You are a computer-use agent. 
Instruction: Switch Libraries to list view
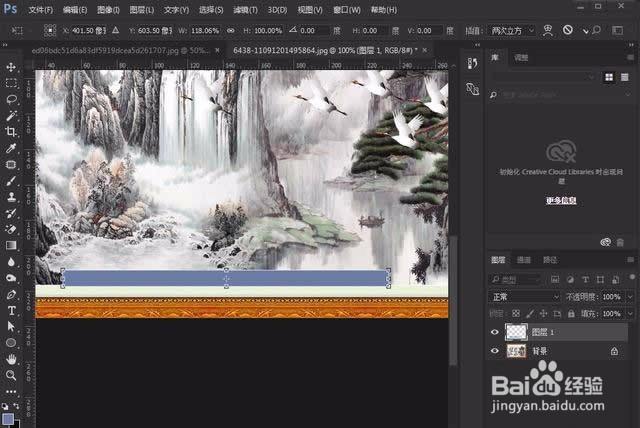click(624, 77)
